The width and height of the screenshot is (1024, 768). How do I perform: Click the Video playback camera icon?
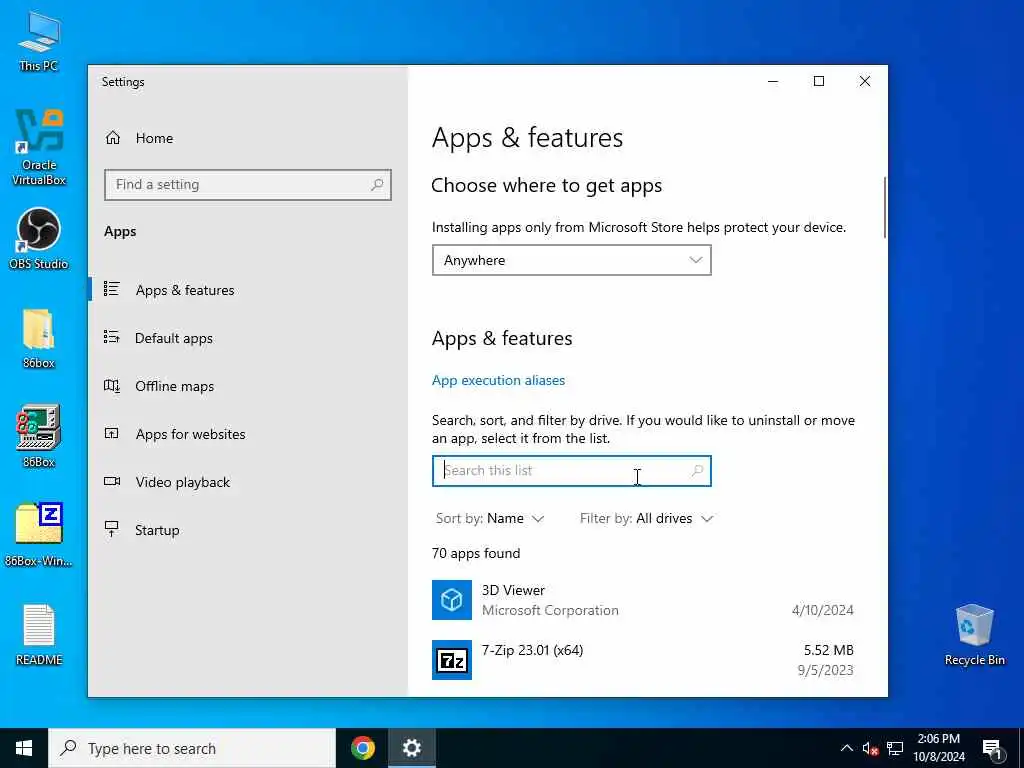pos(112,481)
